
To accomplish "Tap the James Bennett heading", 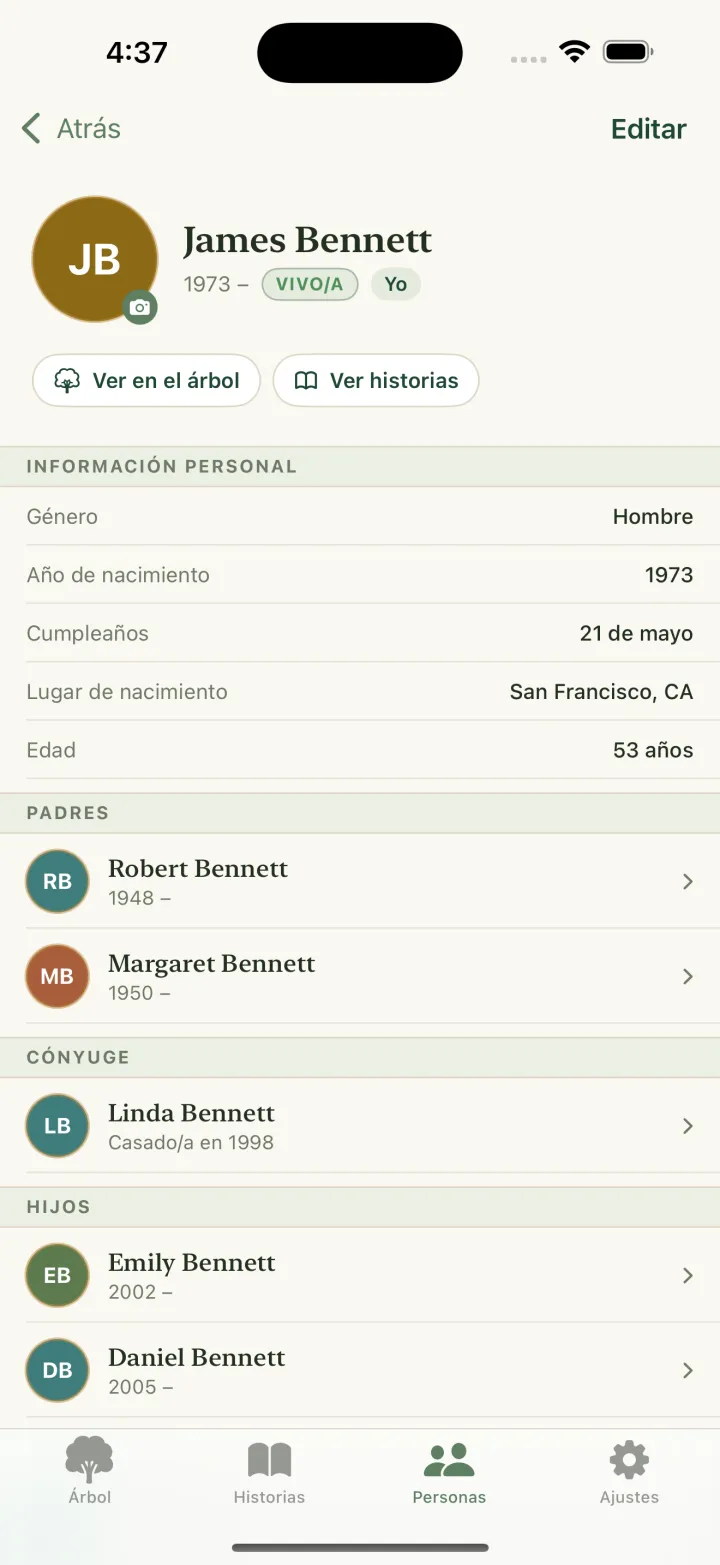I will 308,241.
